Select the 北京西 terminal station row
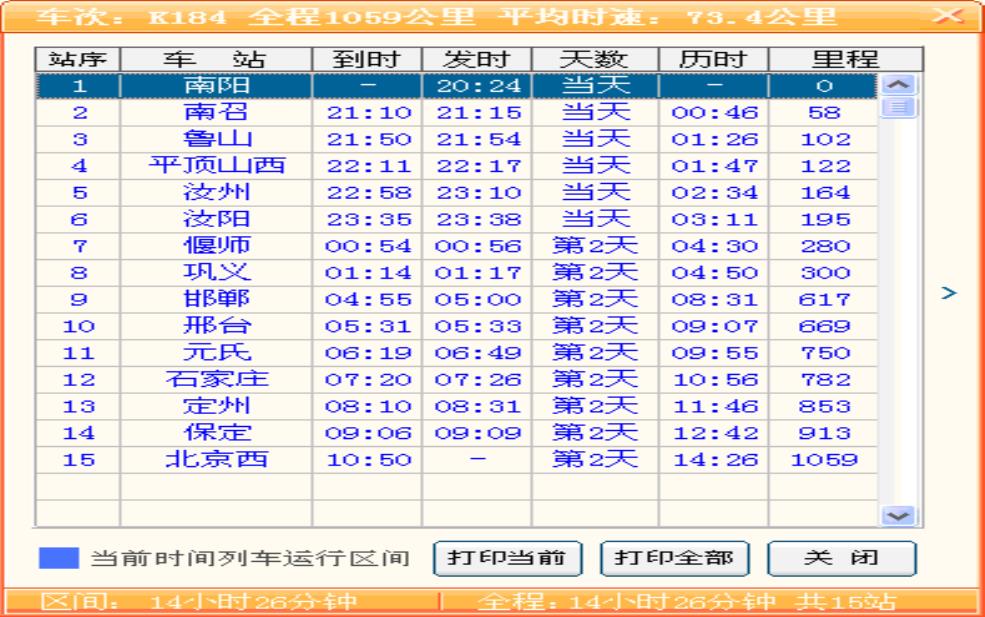985x617 pixels. pyautogui.click(x=216, y=460)
